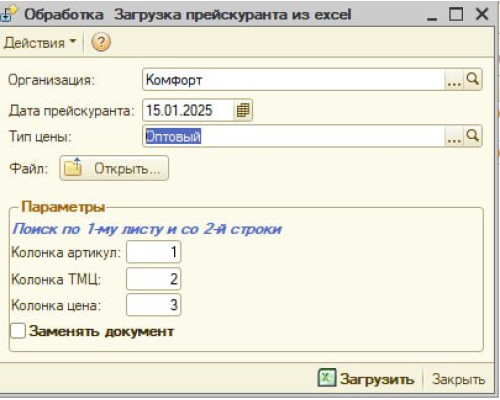Screen dimensions: 500x400
Task: Click the help question mark icon
Action: (101, 43)
